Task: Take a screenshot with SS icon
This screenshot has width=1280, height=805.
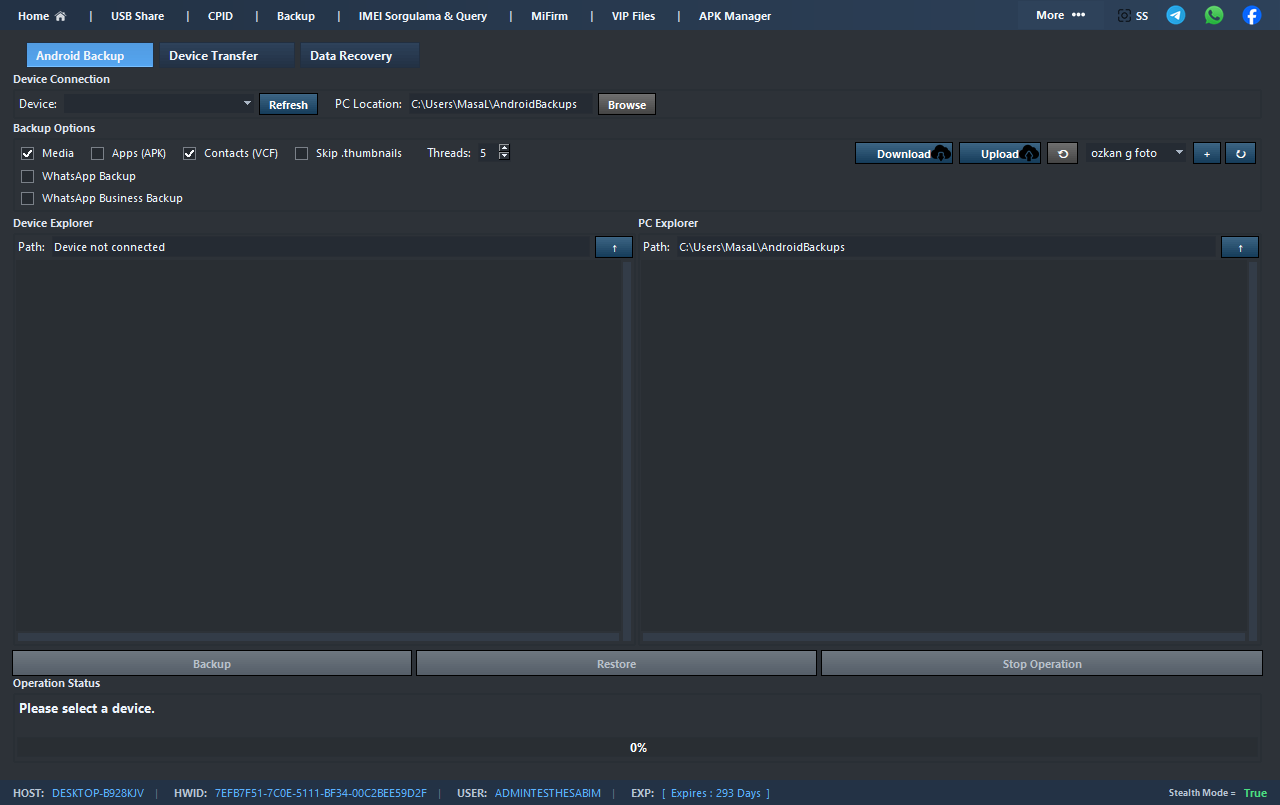Action: point(1132,16)
